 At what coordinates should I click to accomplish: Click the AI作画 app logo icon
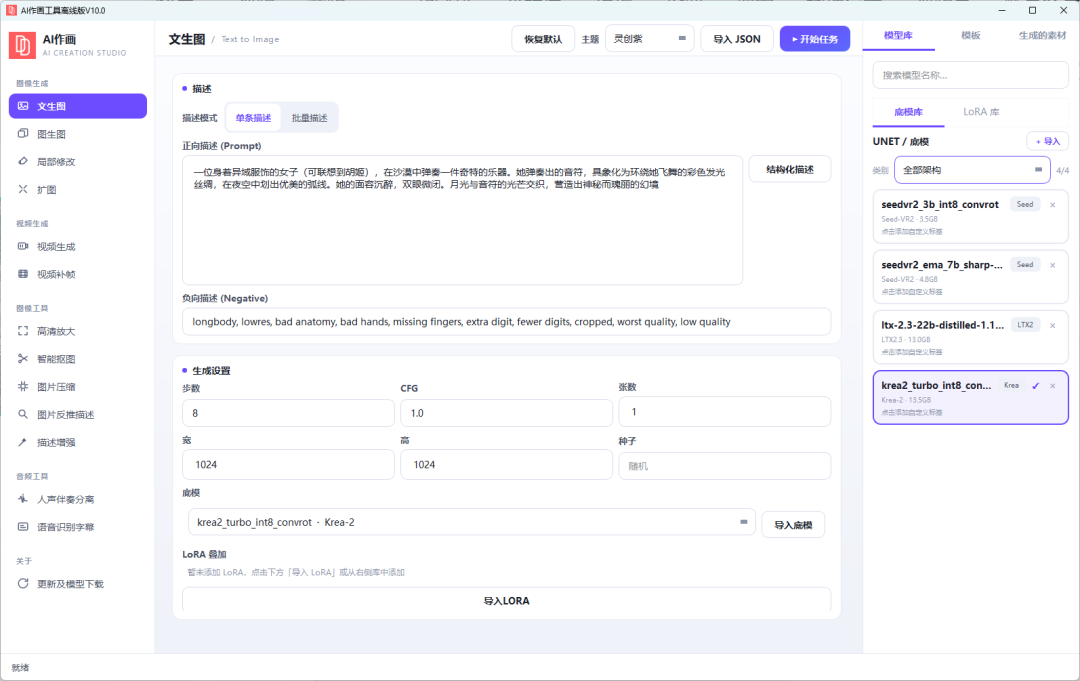click(x=22, y=45)
